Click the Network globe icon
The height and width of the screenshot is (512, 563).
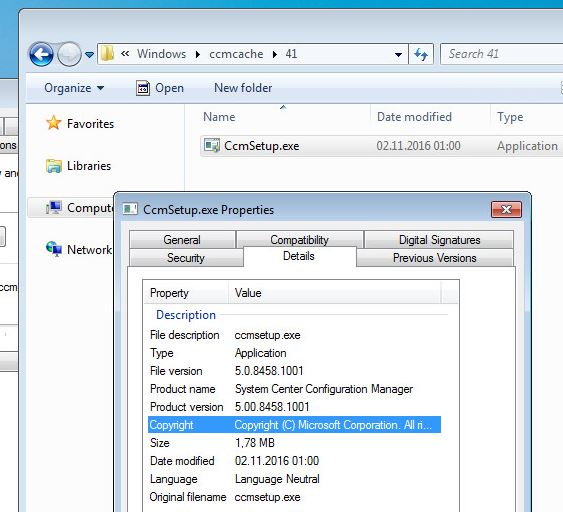tap(54, 249)
